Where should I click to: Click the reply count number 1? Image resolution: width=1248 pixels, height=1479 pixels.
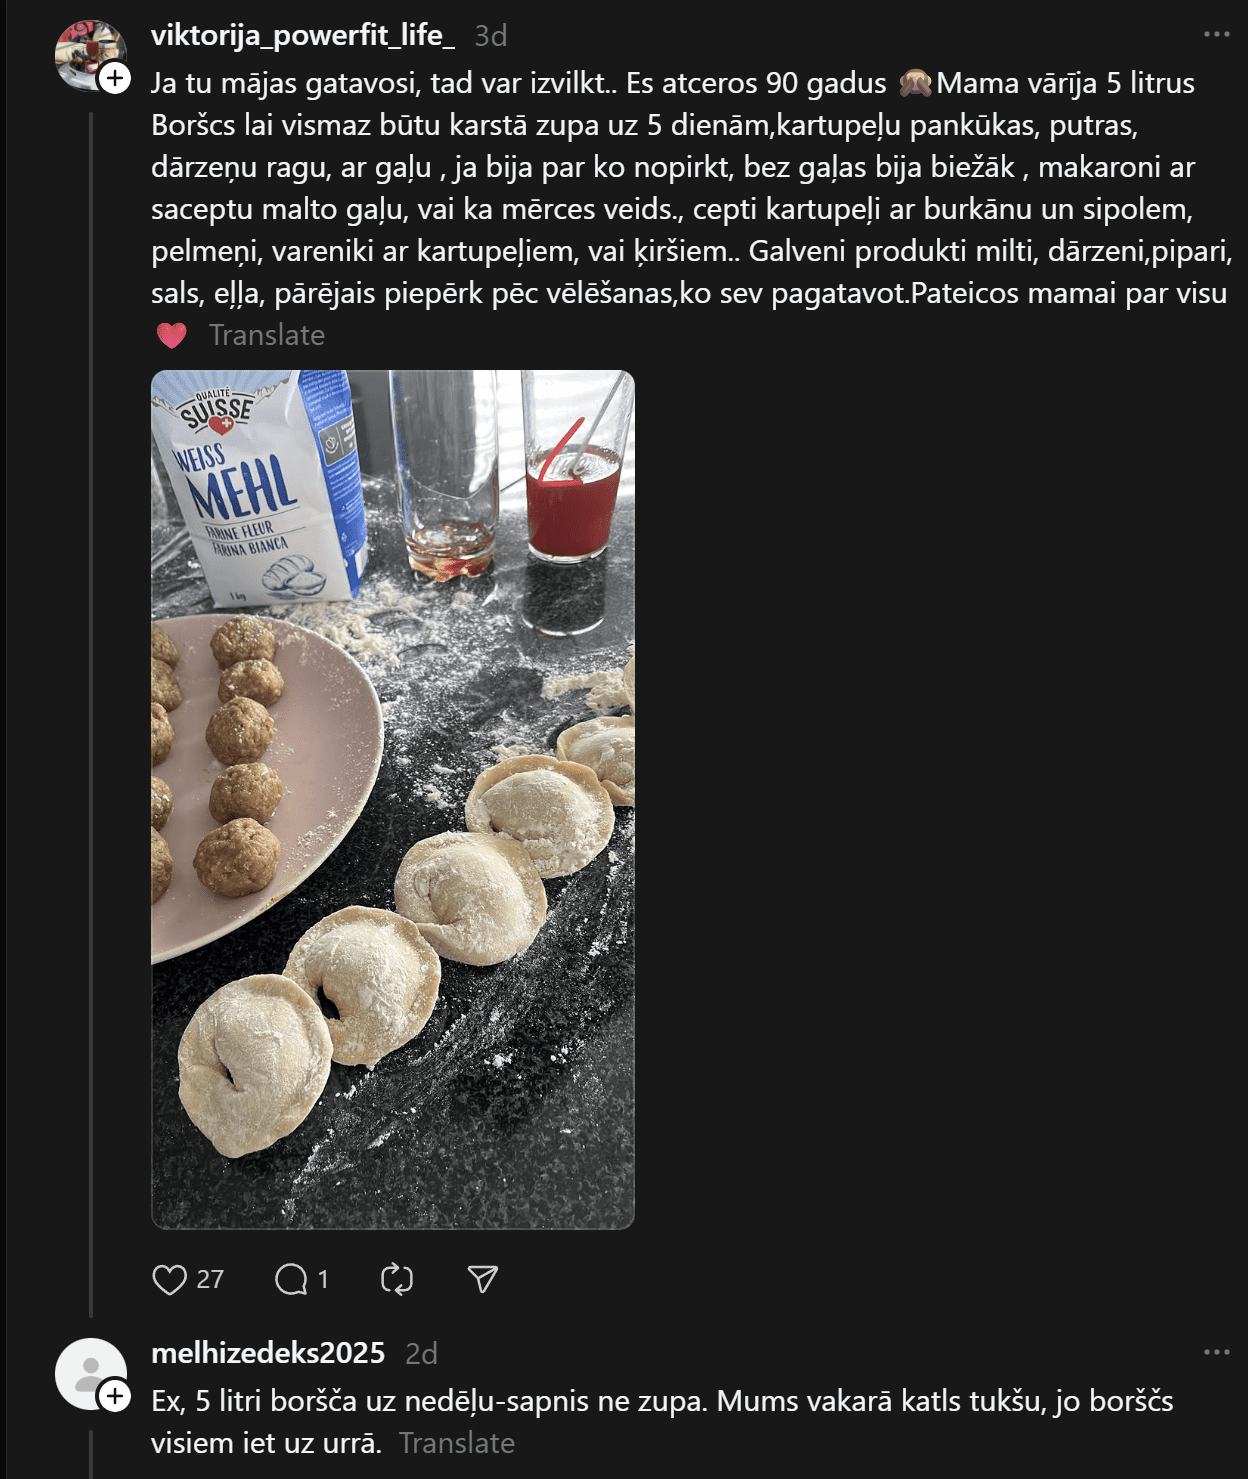point(323,1279)
